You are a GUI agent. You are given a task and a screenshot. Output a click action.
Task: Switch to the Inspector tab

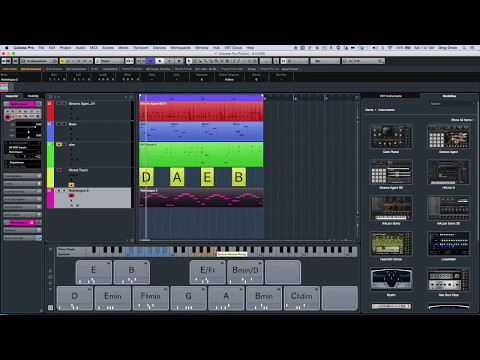pos(12,96)
